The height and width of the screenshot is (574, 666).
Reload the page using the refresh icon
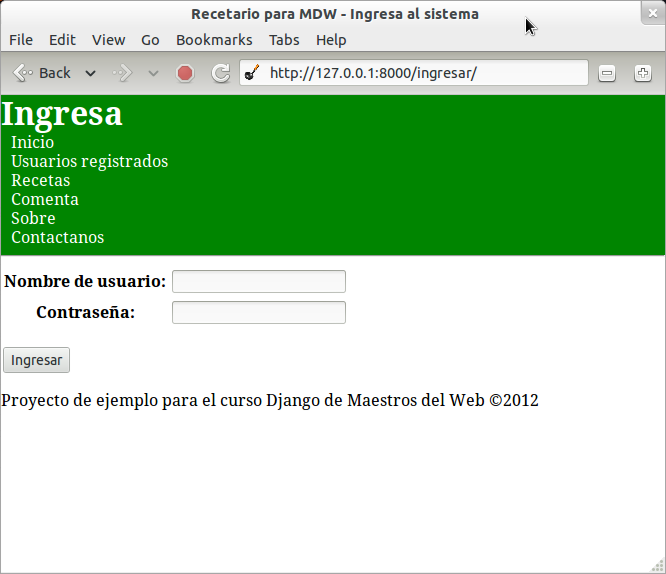(x=221, y=73)
